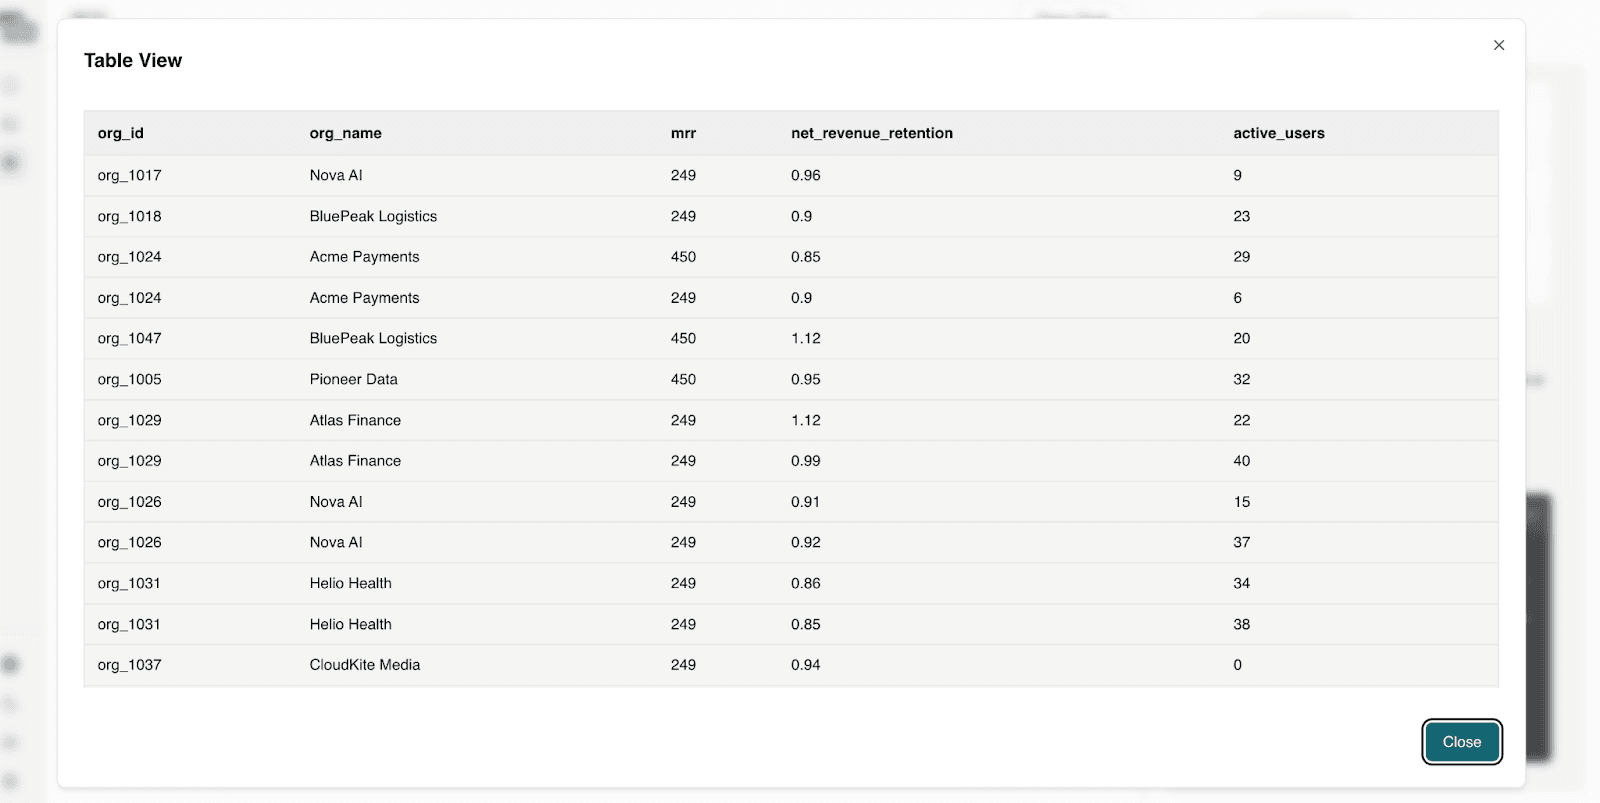Image resolution: width=1600 pixels, height=803 pixels.
Task: Select active users value 9
Action: [x=1237, y=175]
